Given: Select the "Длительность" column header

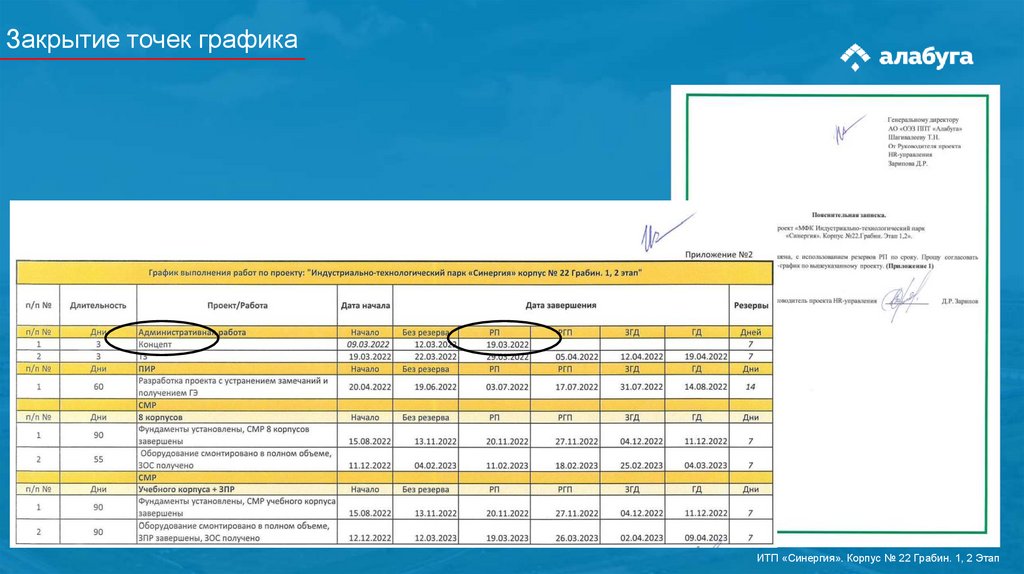Looking at the screenshot, I should (x=98, y=305).
